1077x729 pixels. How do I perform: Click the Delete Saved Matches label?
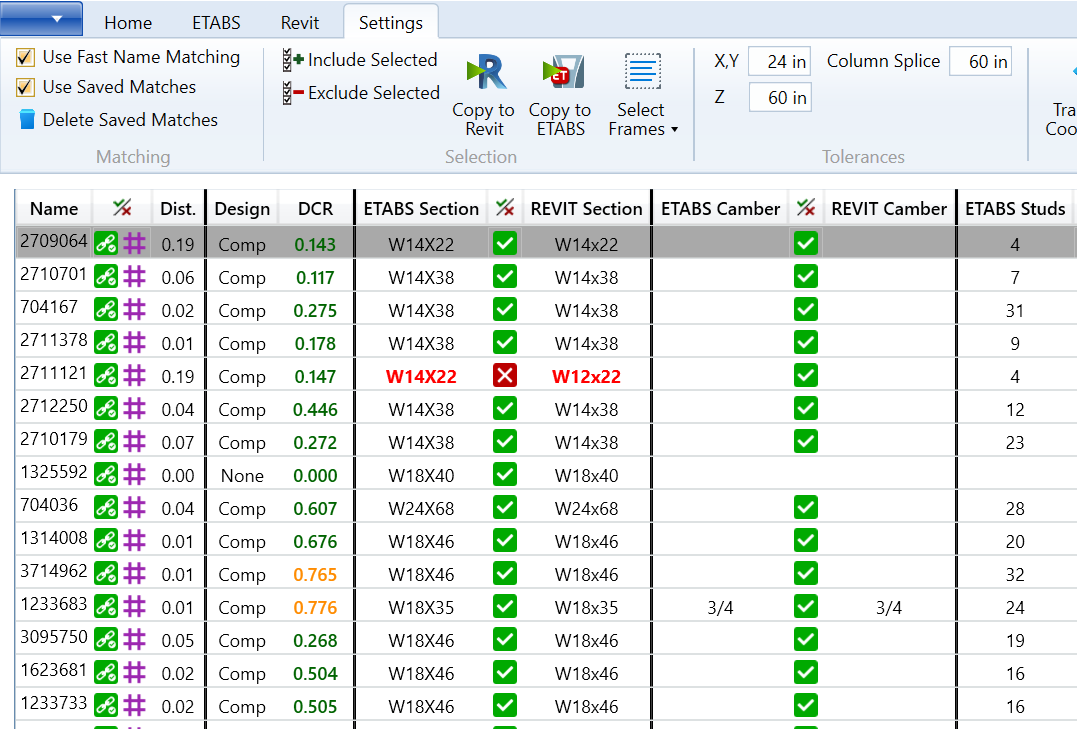[x=130, y=120]
